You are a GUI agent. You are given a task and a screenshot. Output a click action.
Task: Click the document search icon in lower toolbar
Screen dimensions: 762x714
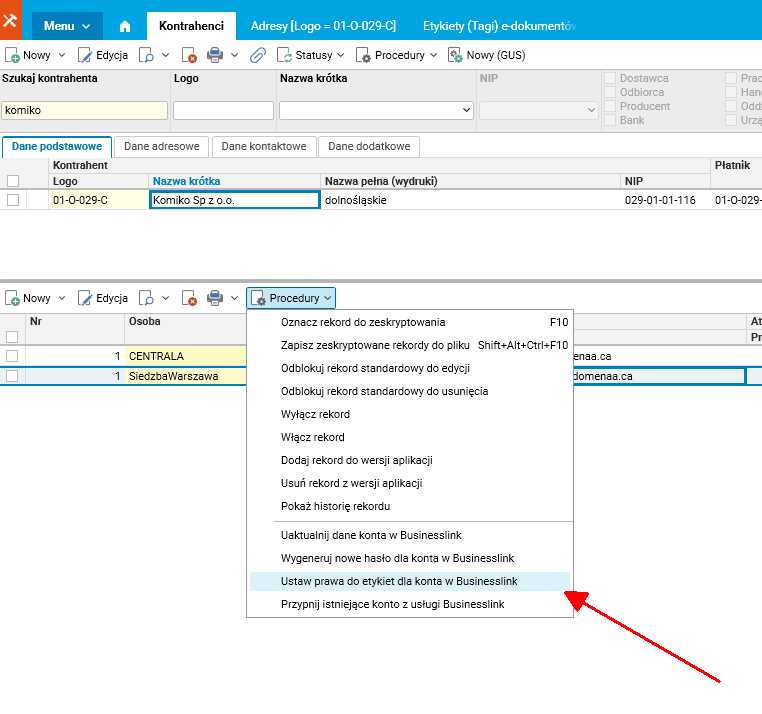(x=146, y=298)
